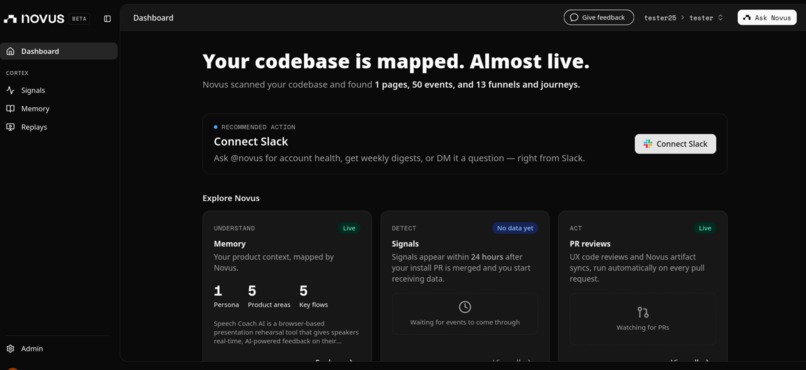Viewport: 806px width, 370px height.
Task: Click the clock icon in Signals card
Action: (x=465, y=307)
